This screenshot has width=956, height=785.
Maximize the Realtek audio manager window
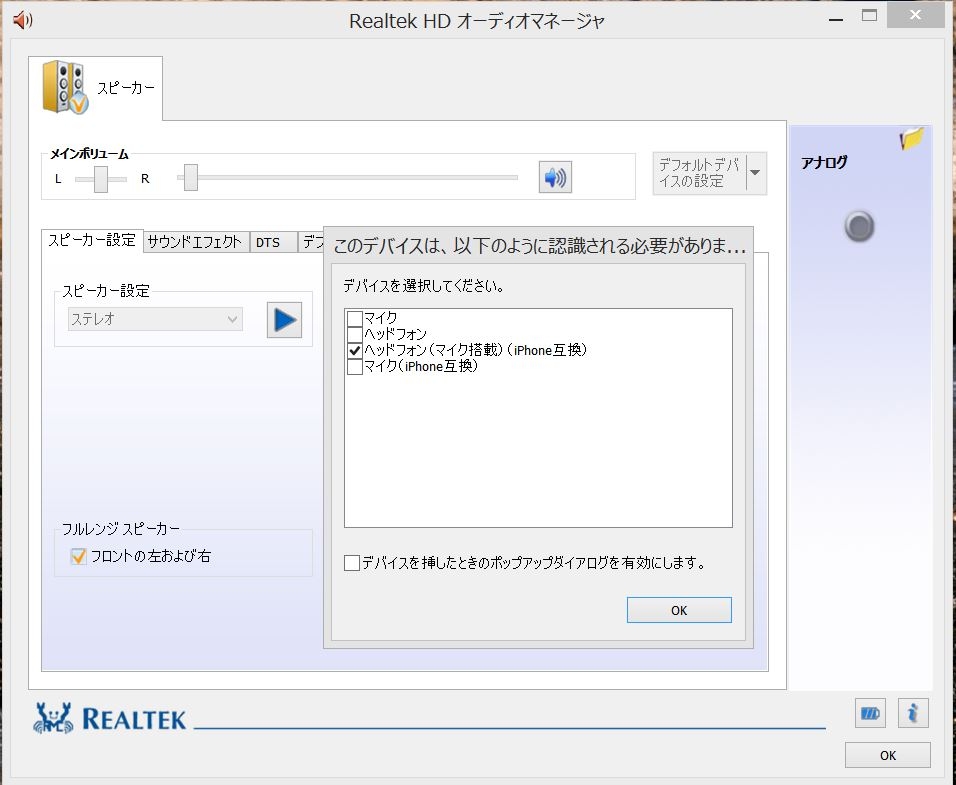point(869,16)
